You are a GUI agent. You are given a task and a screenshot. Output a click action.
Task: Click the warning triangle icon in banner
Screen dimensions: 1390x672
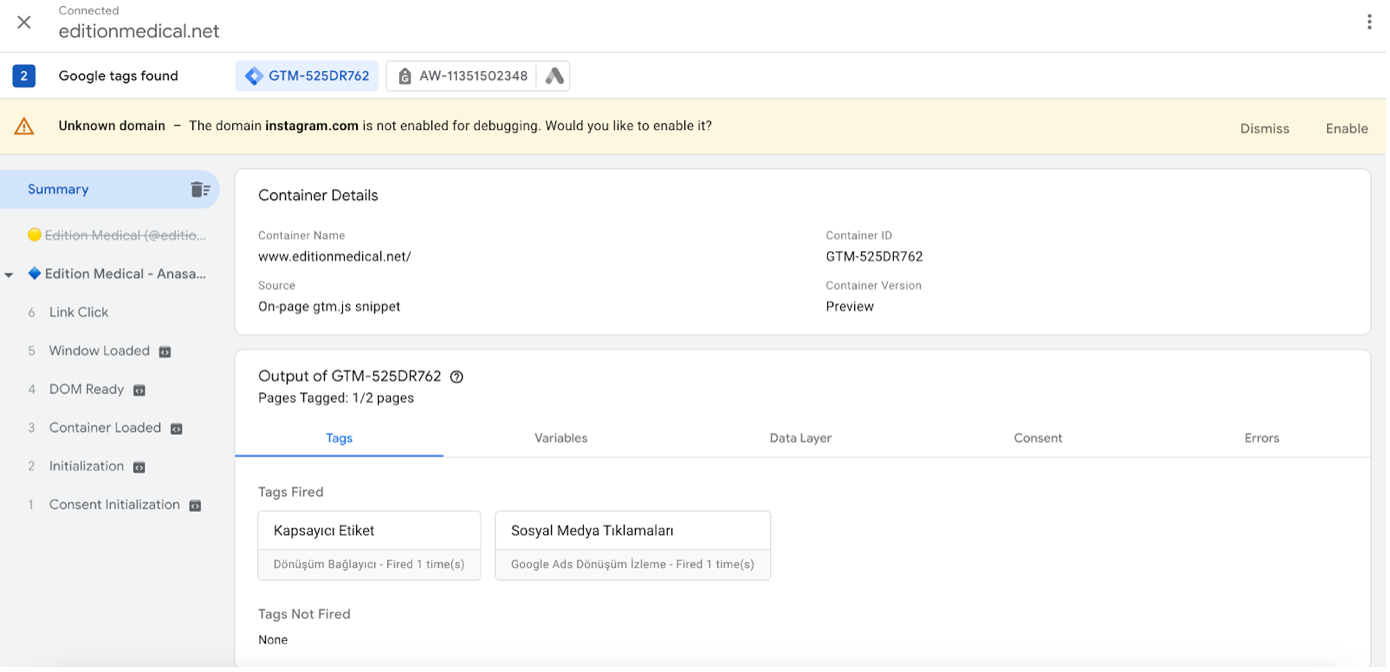24,127
